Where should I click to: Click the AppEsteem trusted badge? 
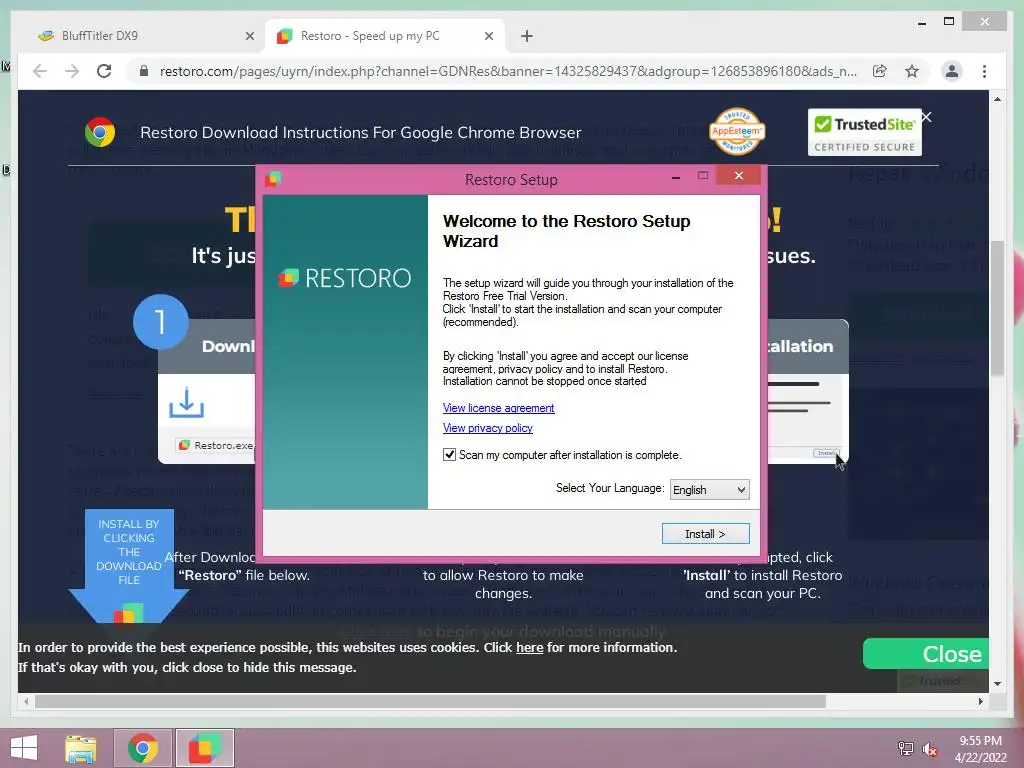737,131
